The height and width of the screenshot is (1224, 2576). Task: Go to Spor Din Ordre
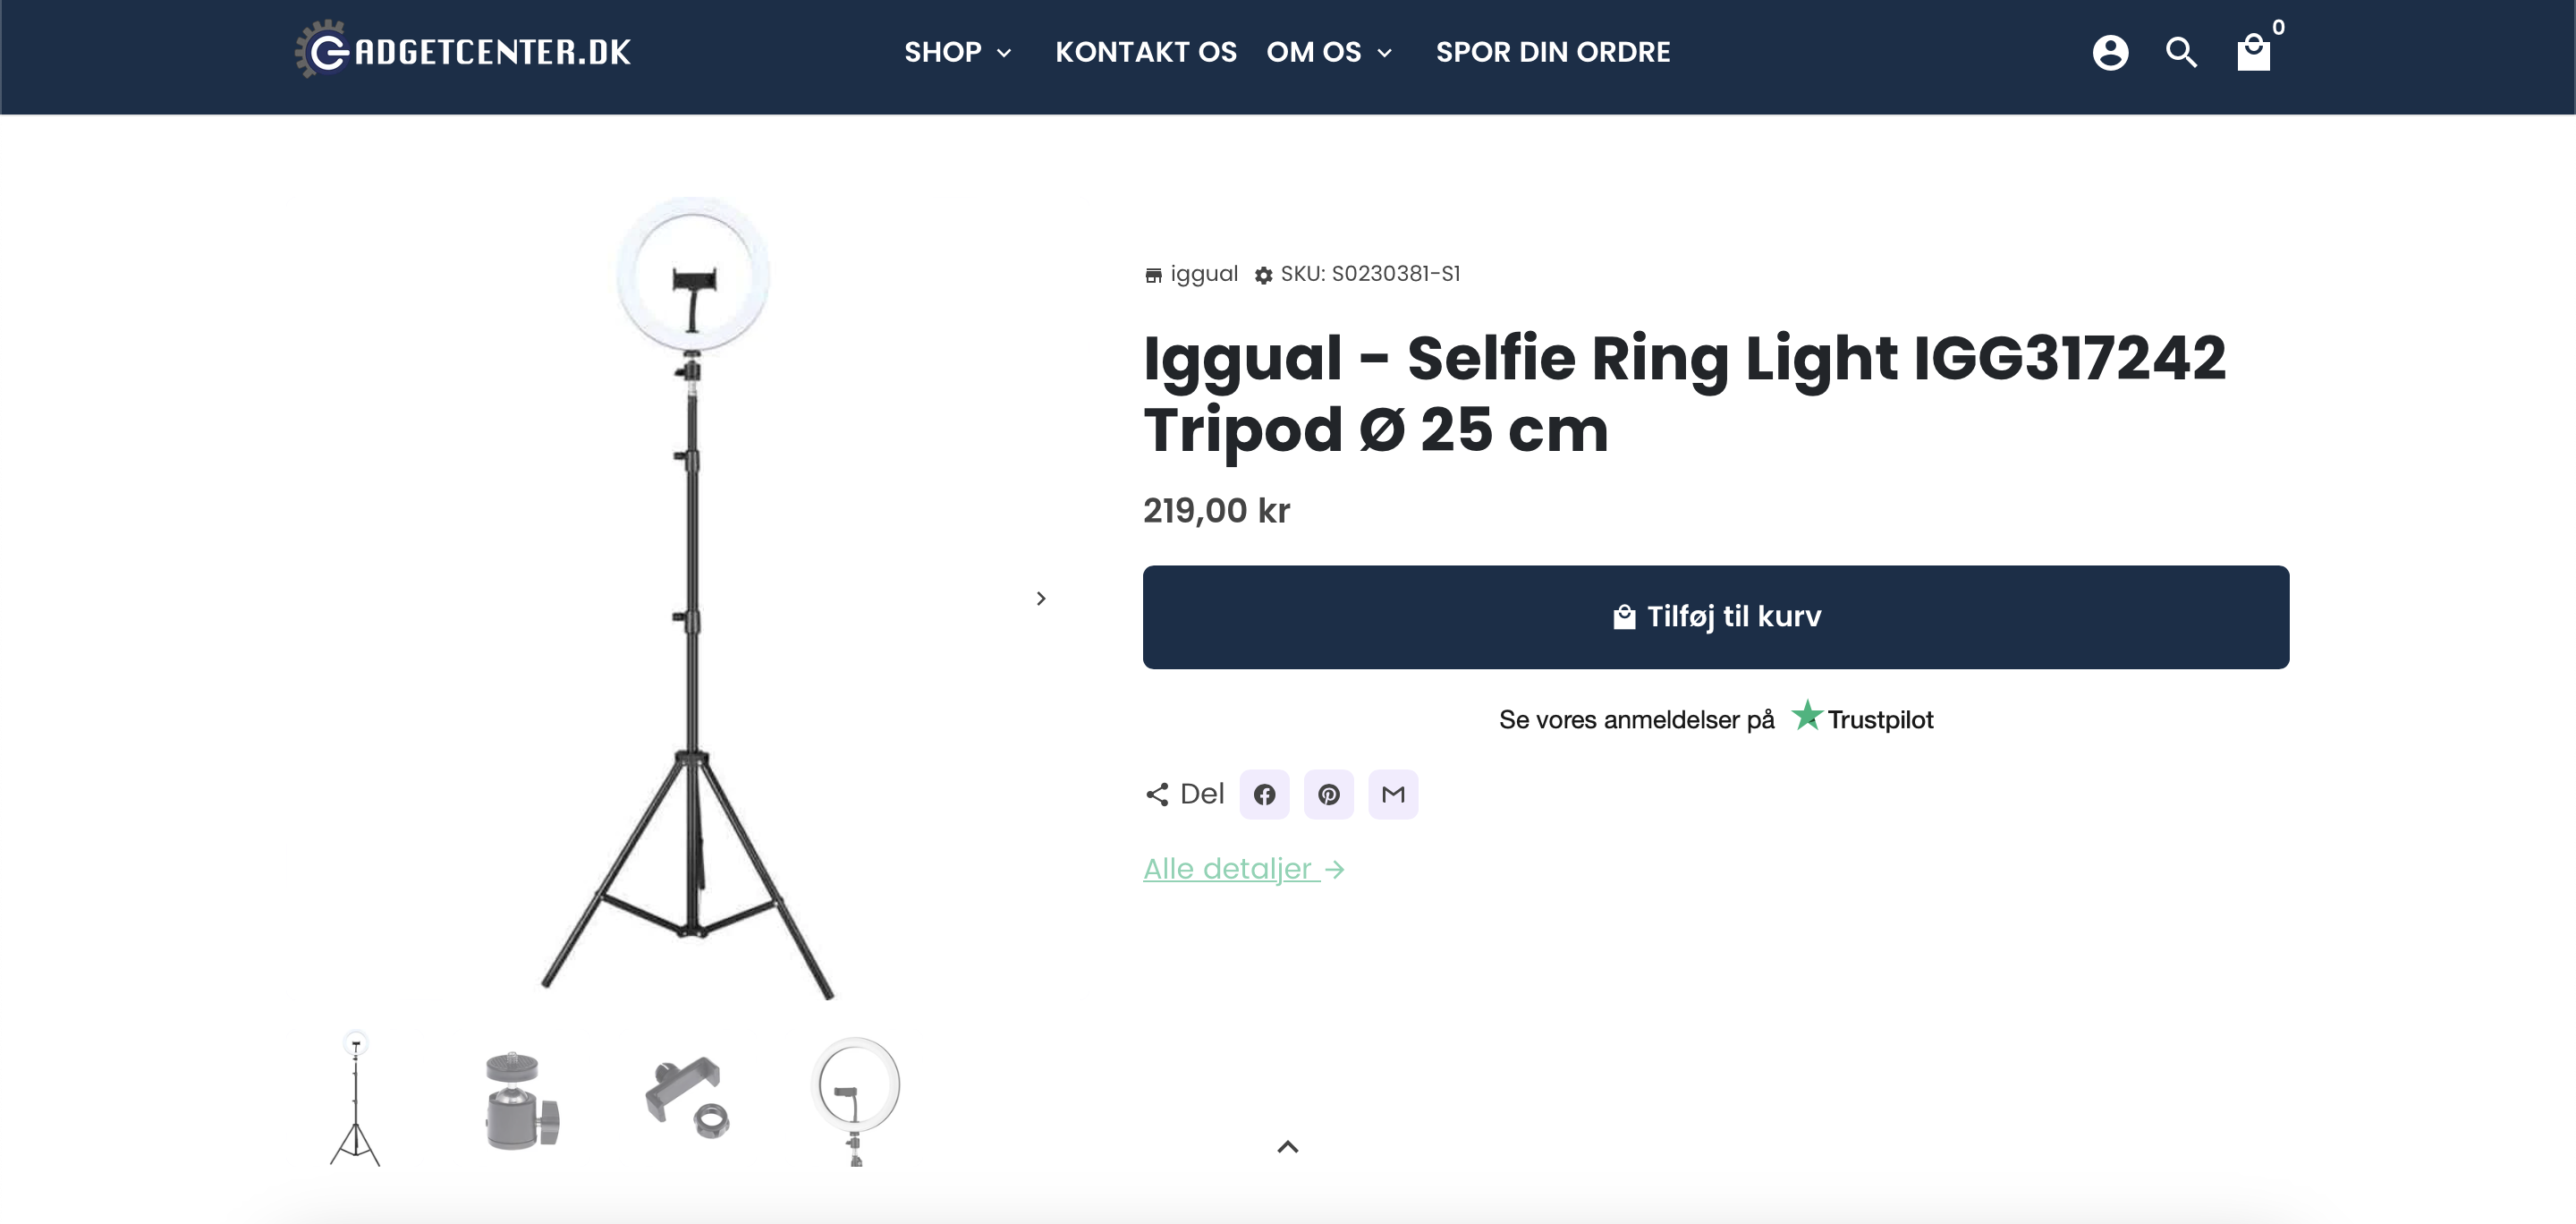click(x=1553, y=52)
